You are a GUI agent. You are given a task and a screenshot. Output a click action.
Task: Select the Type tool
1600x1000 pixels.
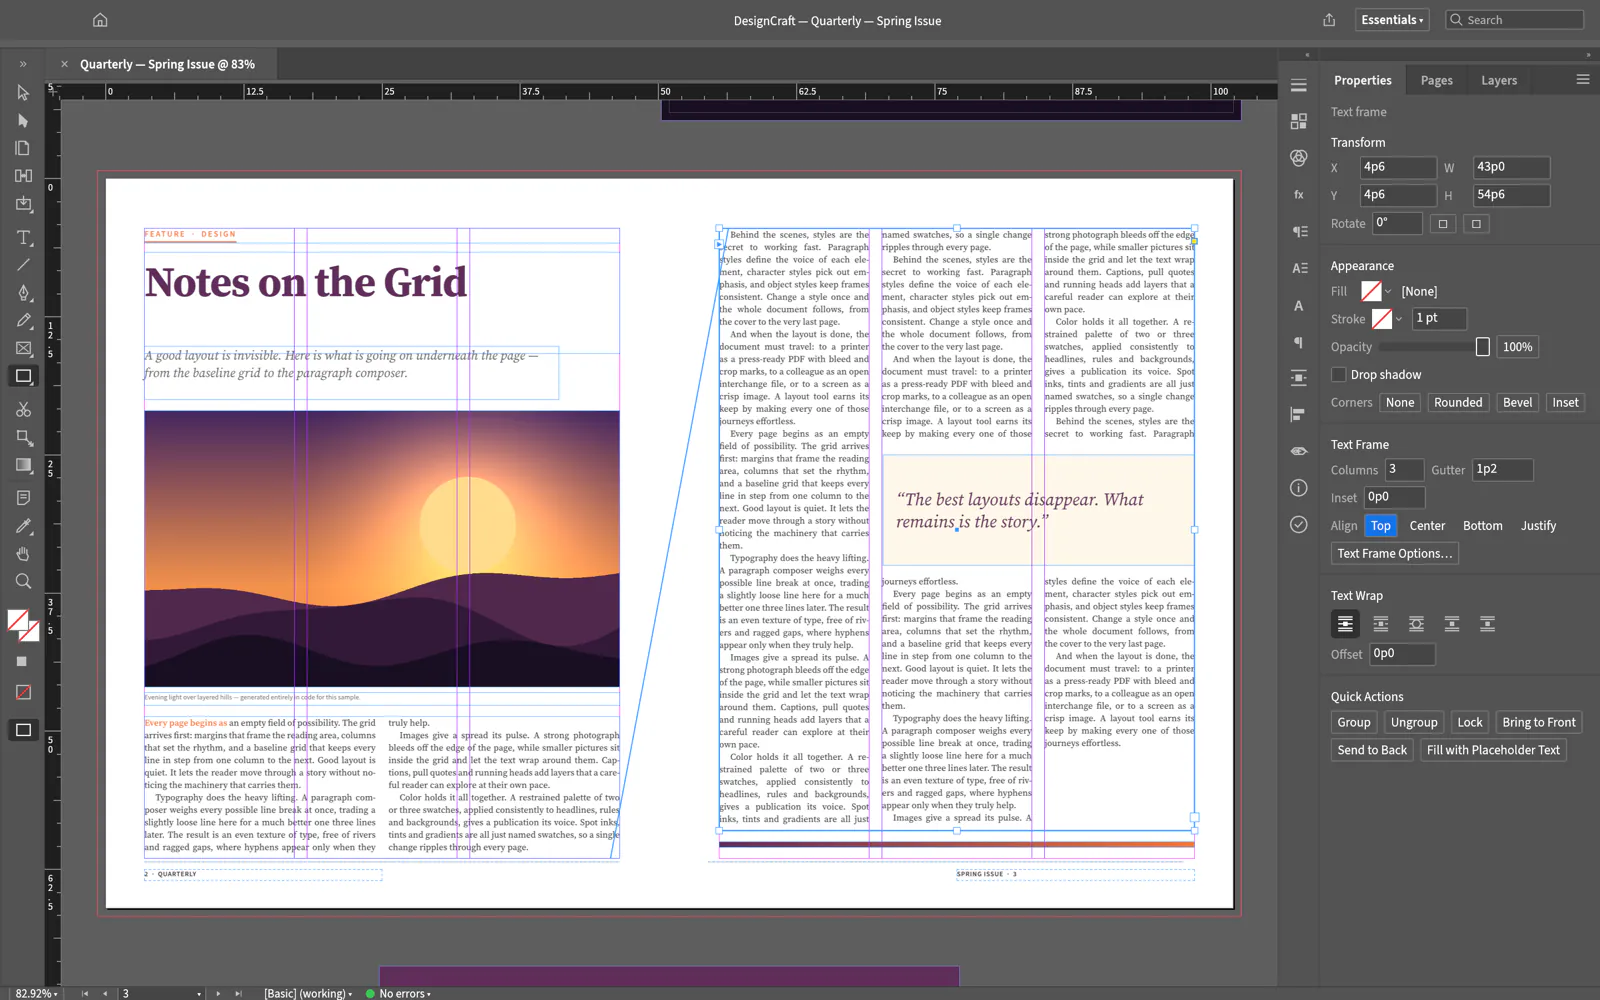click(23, 238)
